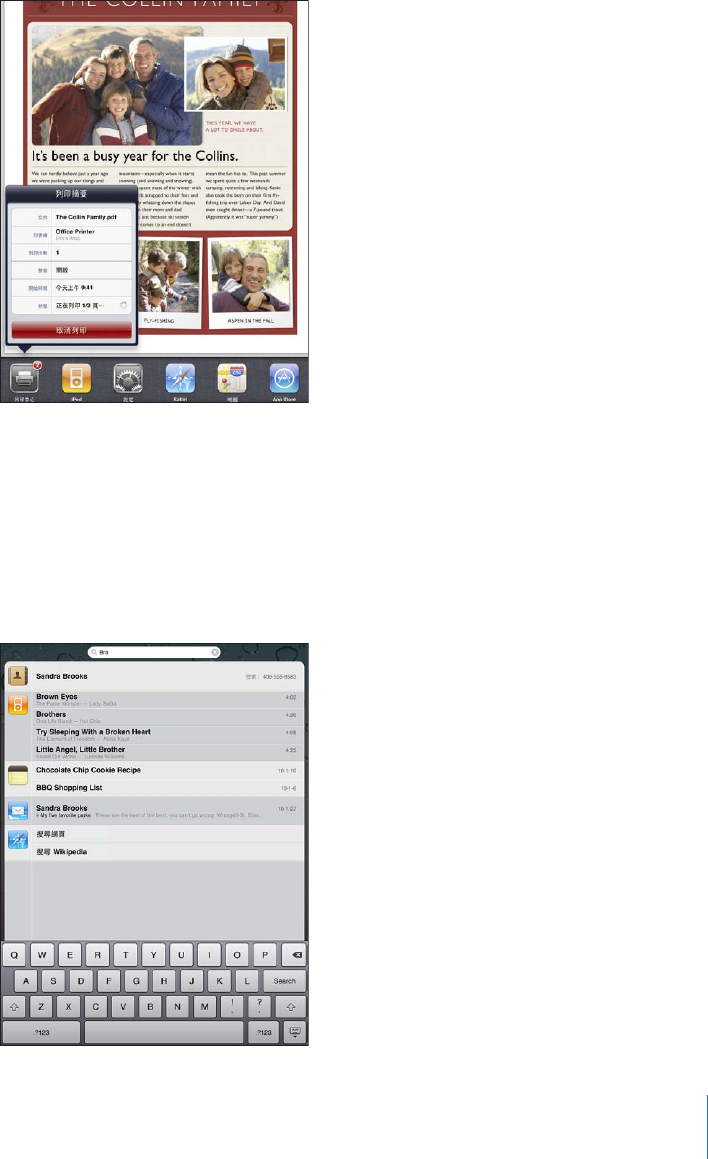Tap the Safari icon in search results
Screen dimensions: 708x1159
coord(18,839)
